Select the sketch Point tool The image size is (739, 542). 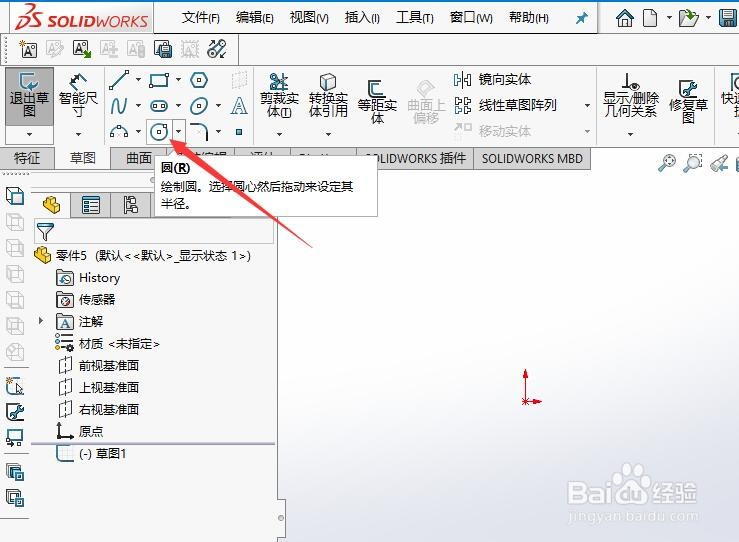[239, 132]
